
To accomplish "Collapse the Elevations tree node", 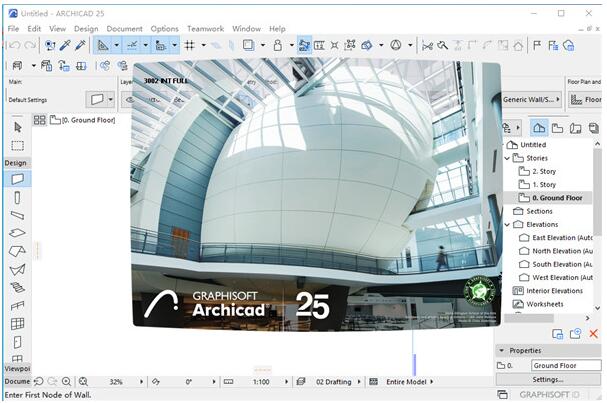I will coord(507,225).
